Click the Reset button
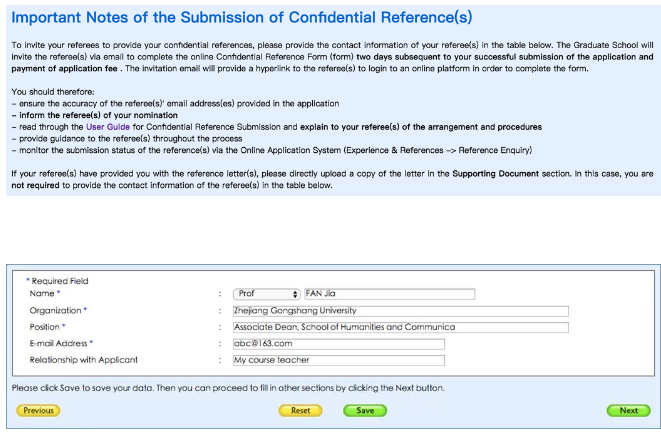This screenshot has height=441, width=661. (x=300, y=410)
